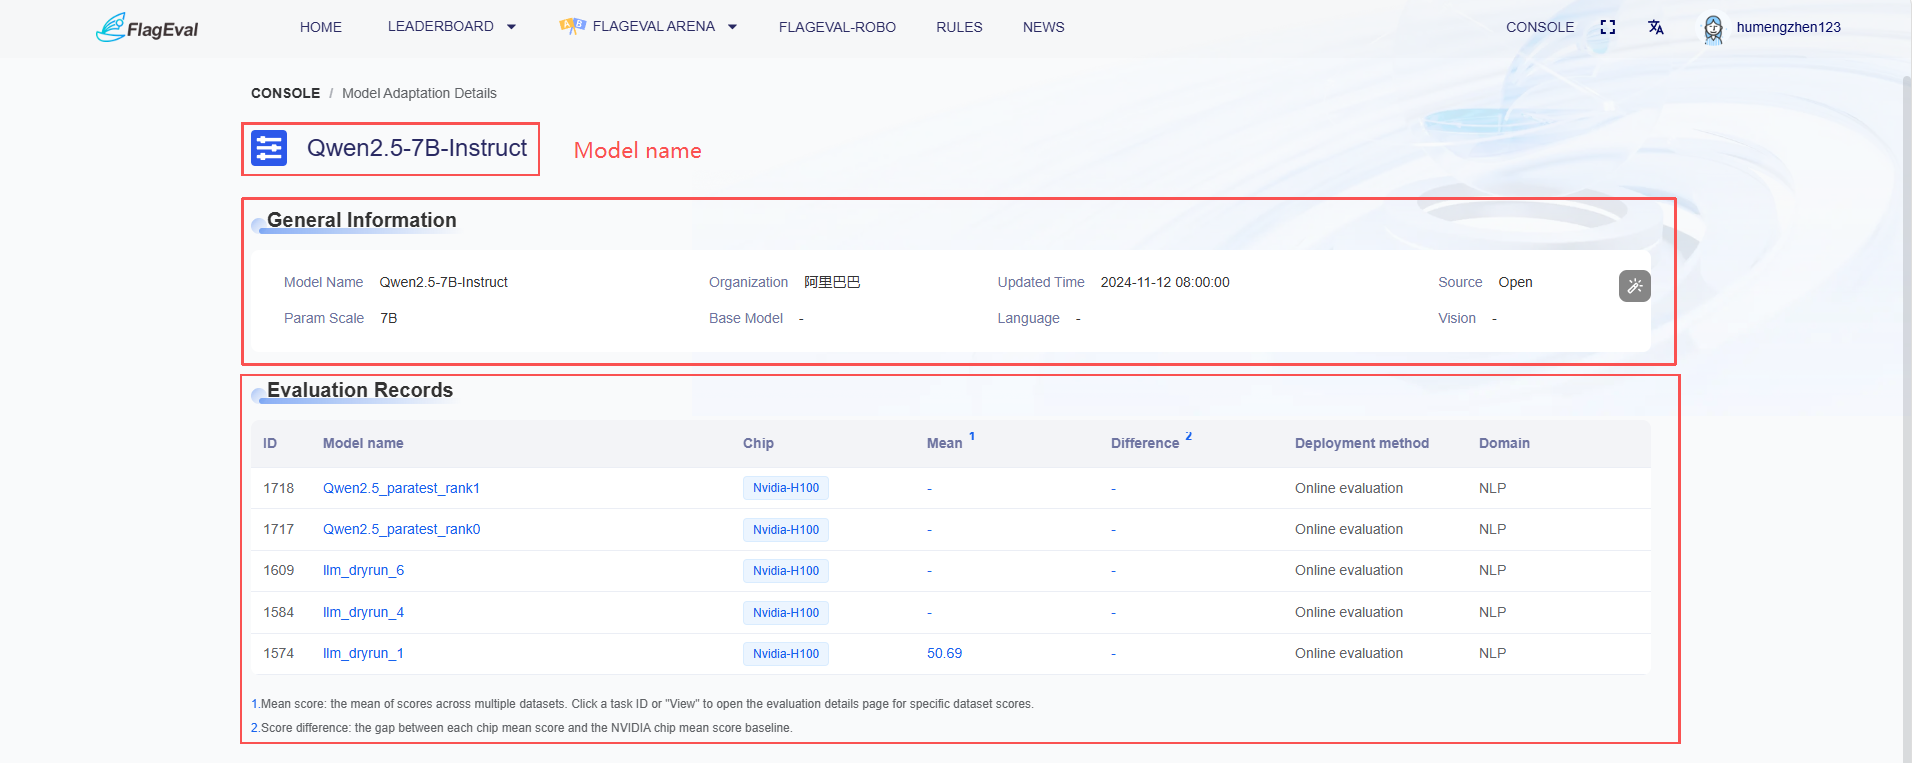Click the 50.69 mean score link
The height and width of the screenshot is (763, 1914).
(944, 653)
